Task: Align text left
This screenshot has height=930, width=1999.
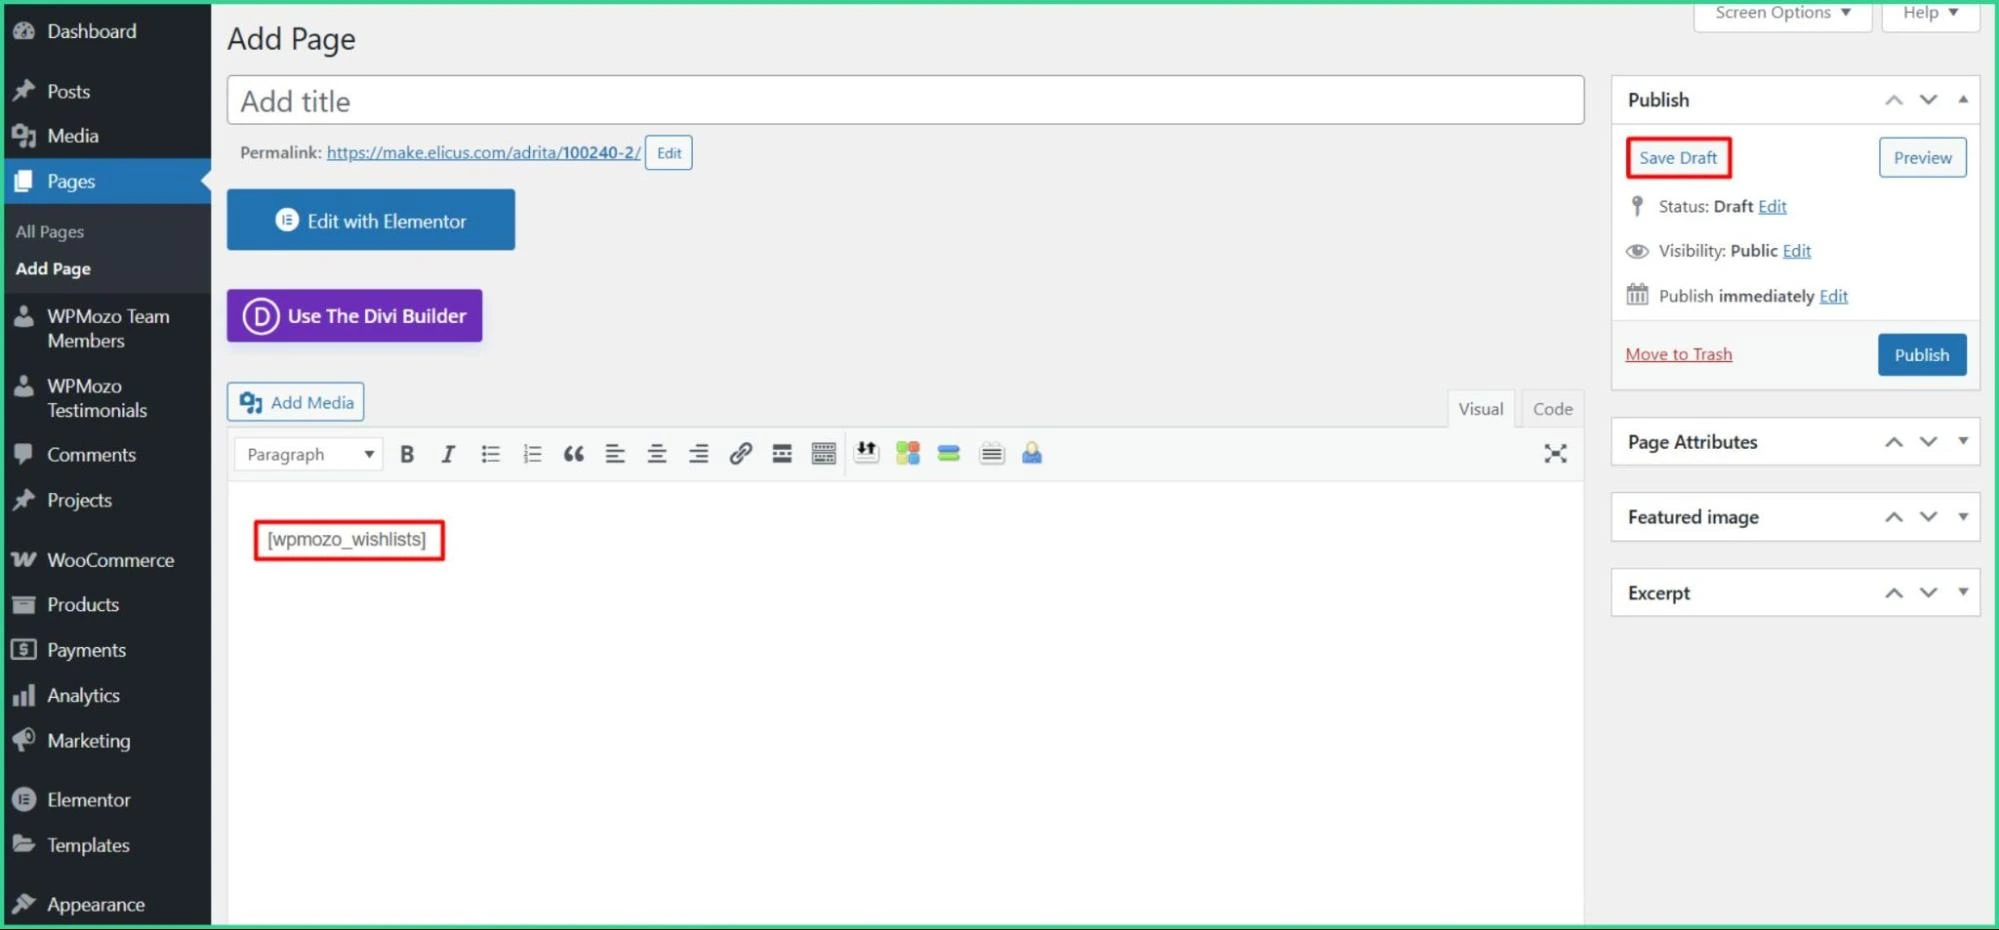Action: tap(615, 454)
